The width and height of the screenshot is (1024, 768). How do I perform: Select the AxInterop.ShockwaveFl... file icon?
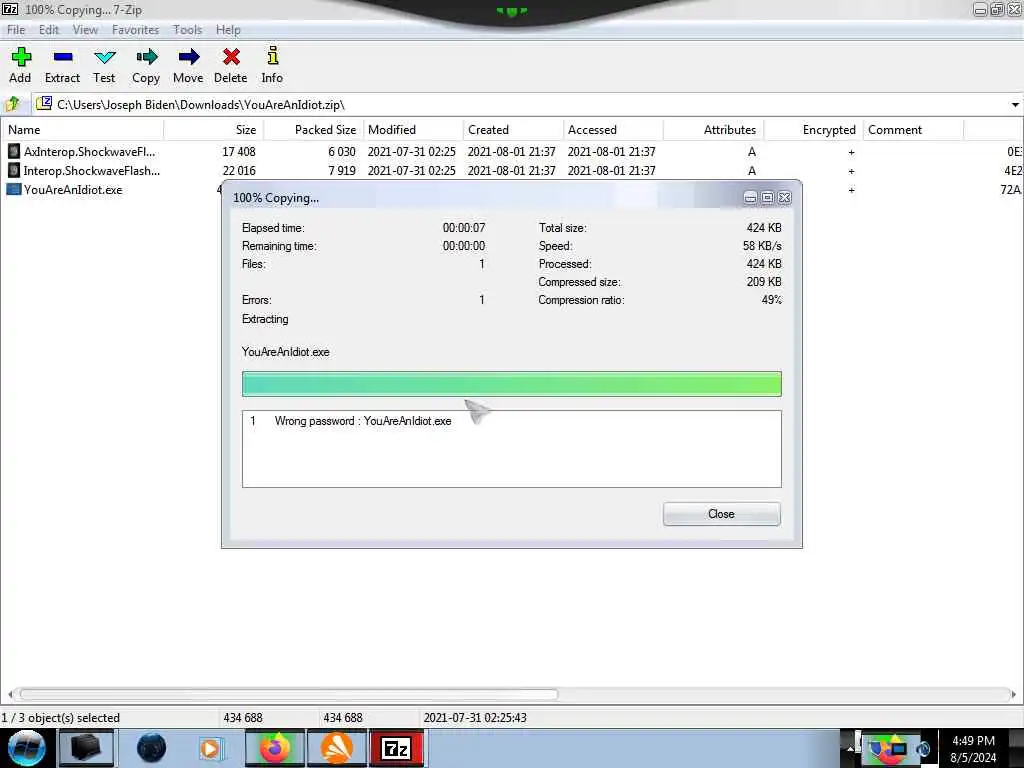14,152
